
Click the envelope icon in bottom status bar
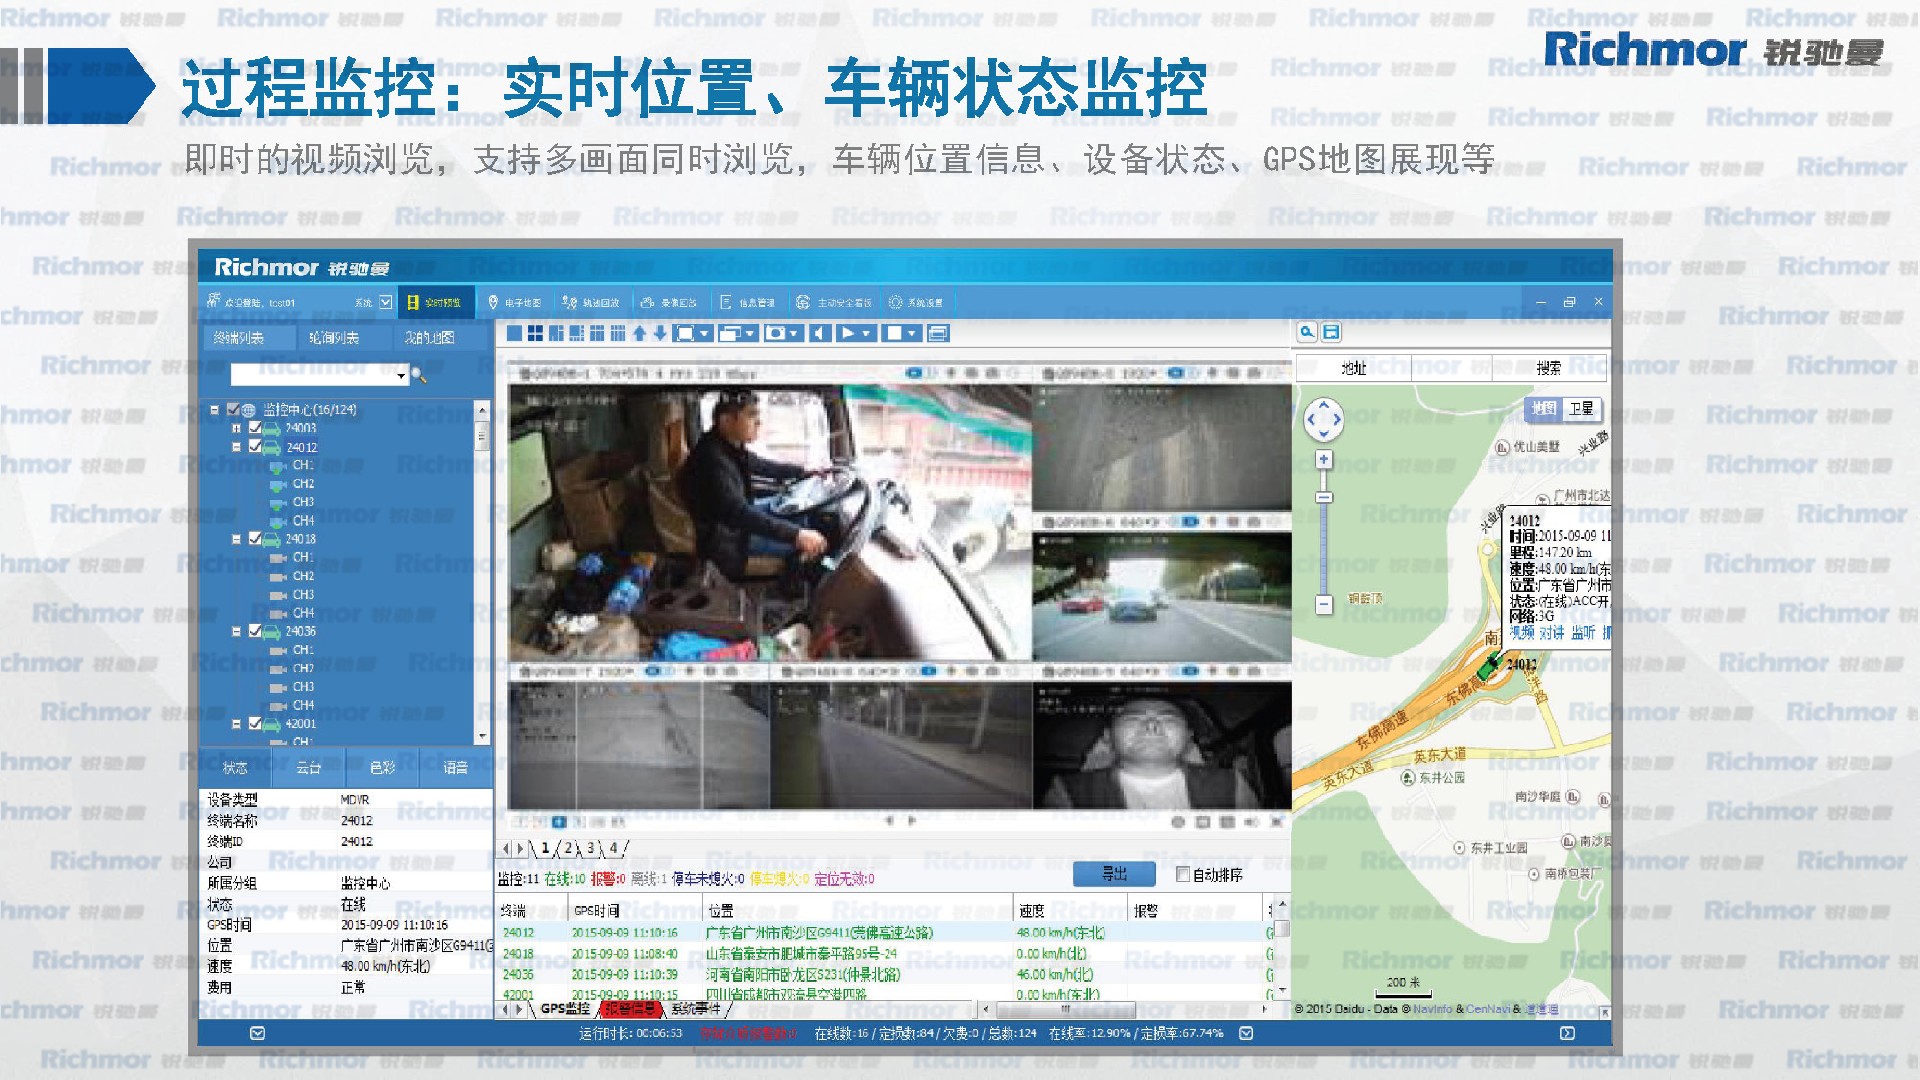pos(257,1033)
